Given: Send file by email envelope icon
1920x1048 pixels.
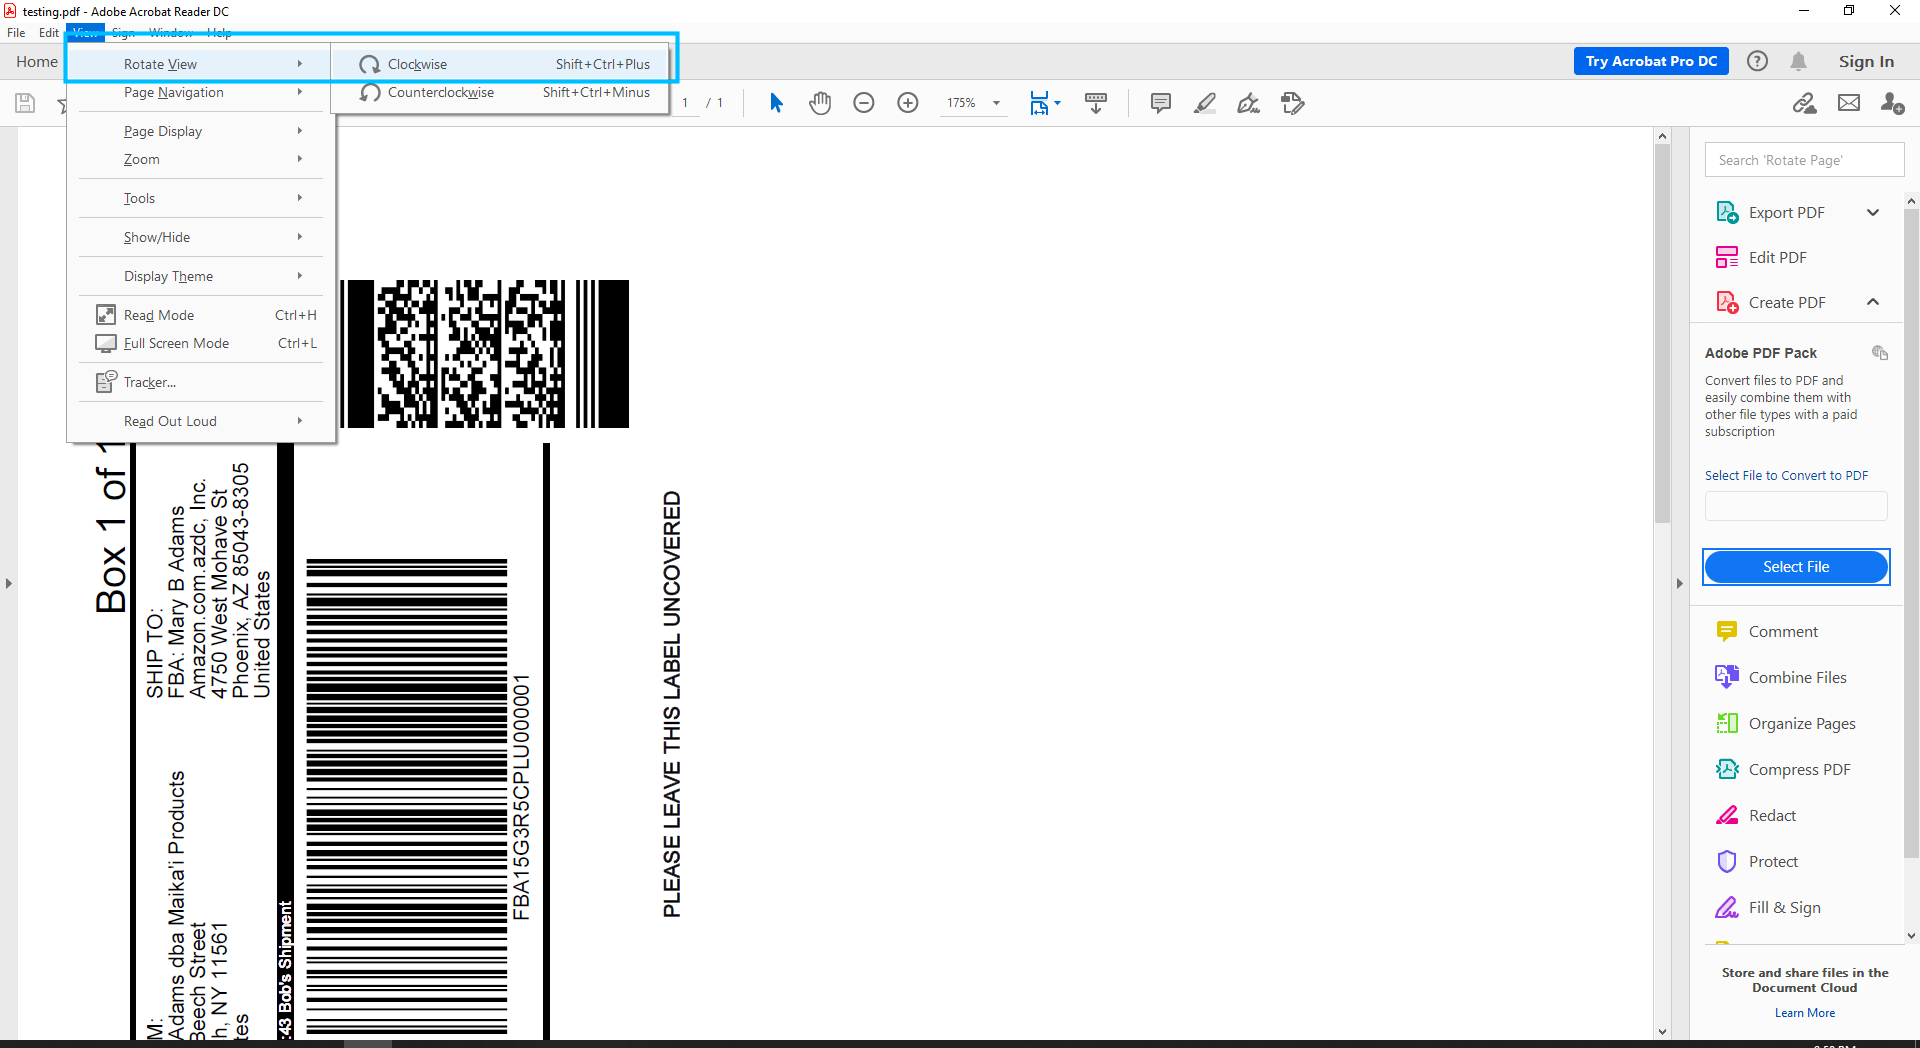Looking at the screenshot, I should [x=1849, y=103].
